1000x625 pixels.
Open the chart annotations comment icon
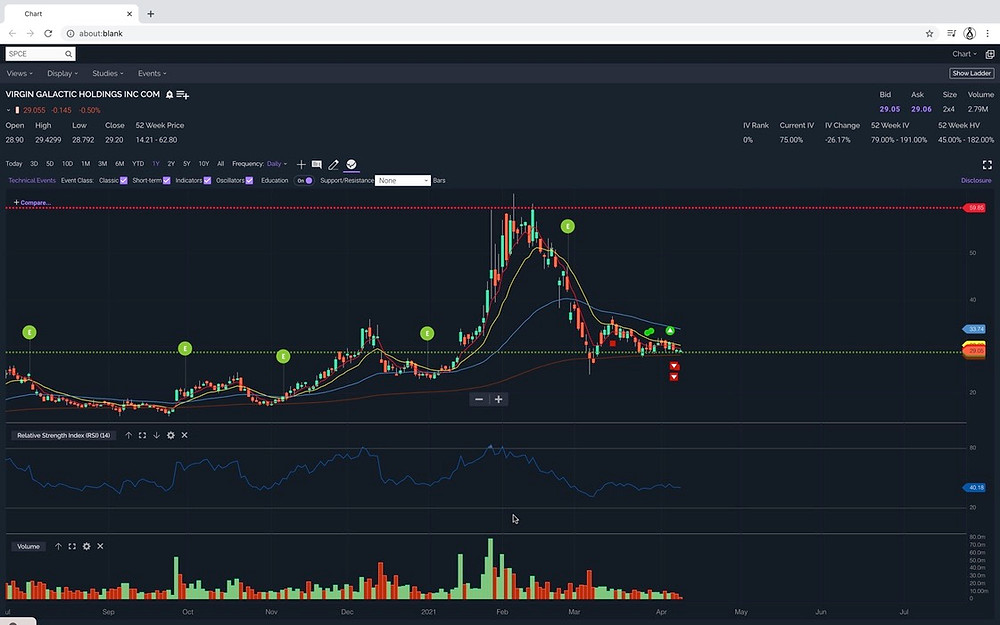[x=317, y=165]
